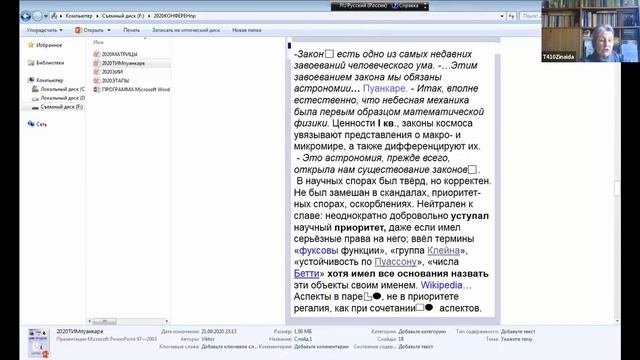This screenshot has width=640, height=360.
Task: Open the recent locations dropdown beside navigation arrows
Action: [x=46, y=16]
